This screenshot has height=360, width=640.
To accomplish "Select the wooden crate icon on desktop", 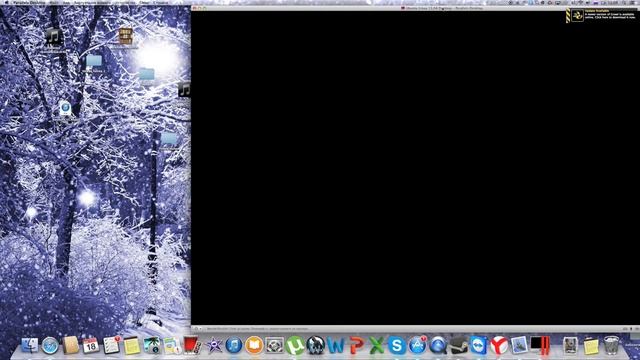I will [126, 36].
